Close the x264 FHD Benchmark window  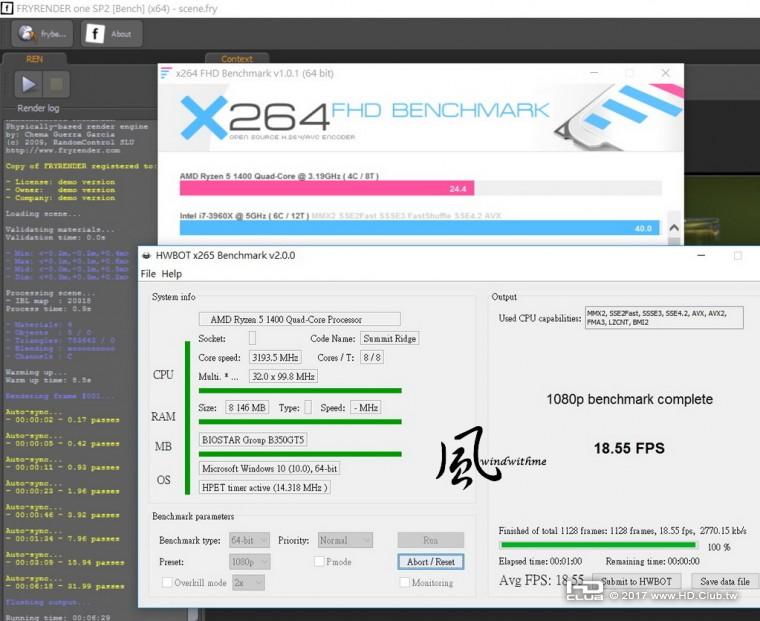coord(666,73)
